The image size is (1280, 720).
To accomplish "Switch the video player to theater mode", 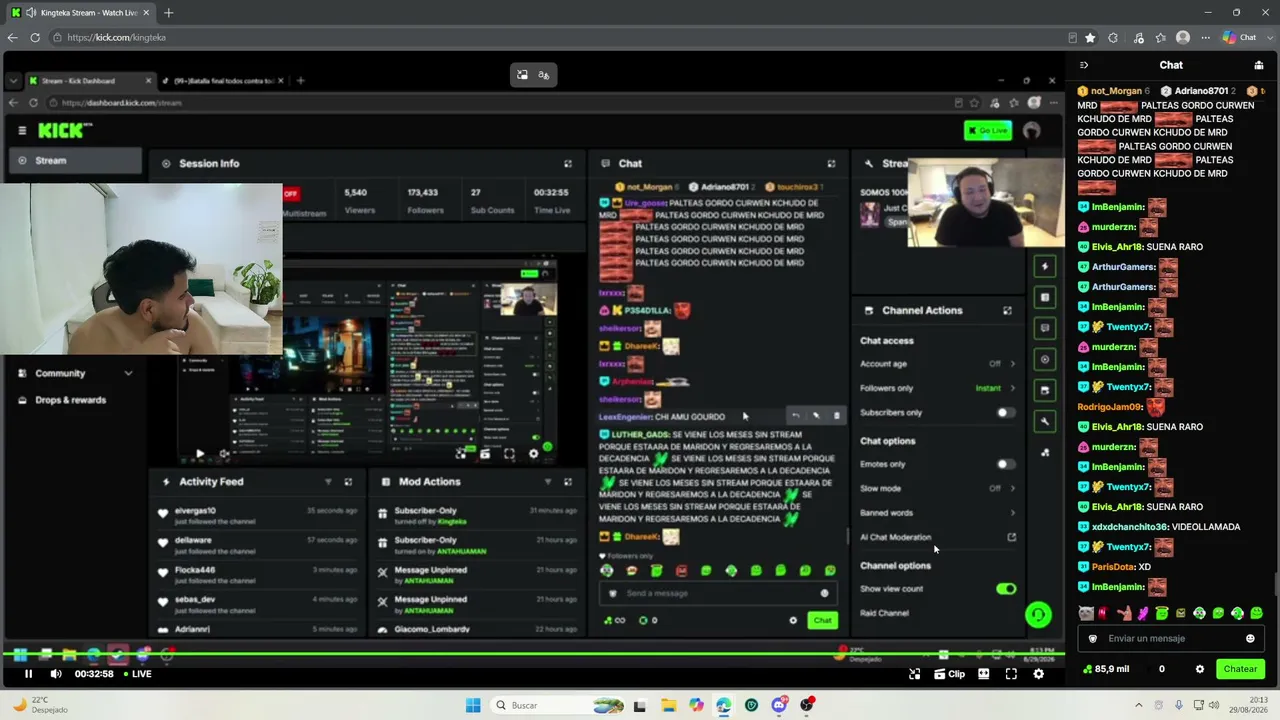I will 984,674.
